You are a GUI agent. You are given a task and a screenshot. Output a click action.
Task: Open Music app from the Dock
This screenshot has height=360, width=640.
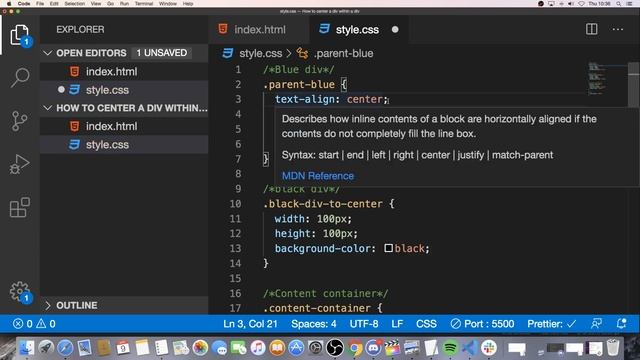point(258,348)
